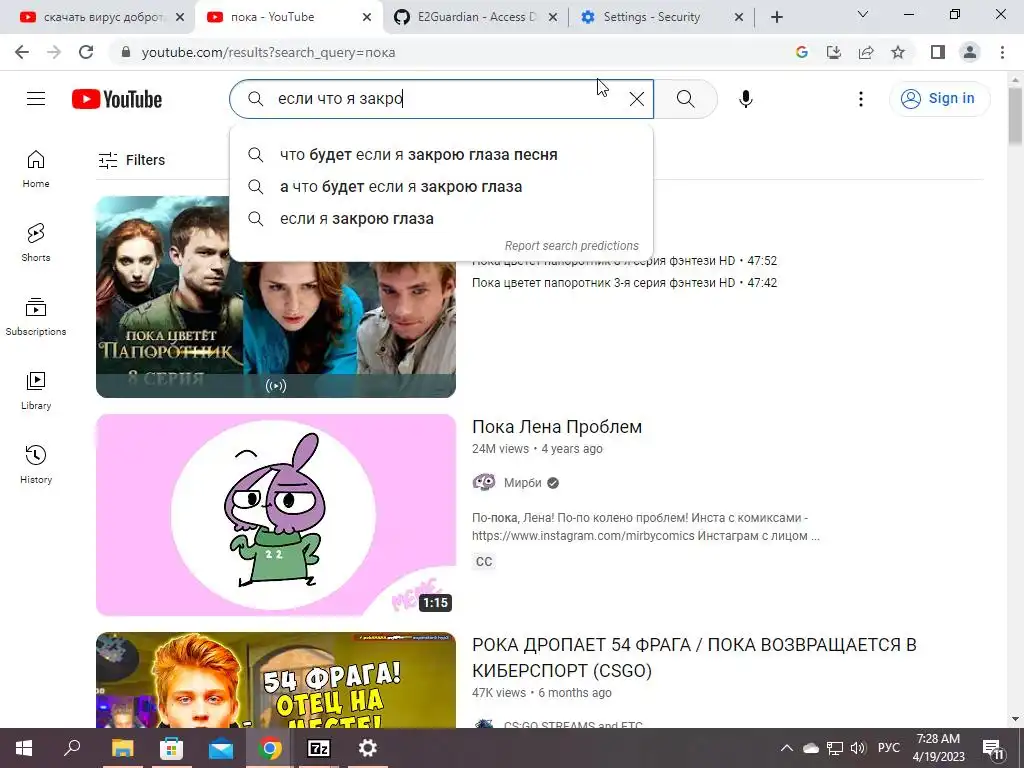The height and width of the screenshot is (768, 1024).
Task: Click the address bar URL
Action: (x=268, y=52)
